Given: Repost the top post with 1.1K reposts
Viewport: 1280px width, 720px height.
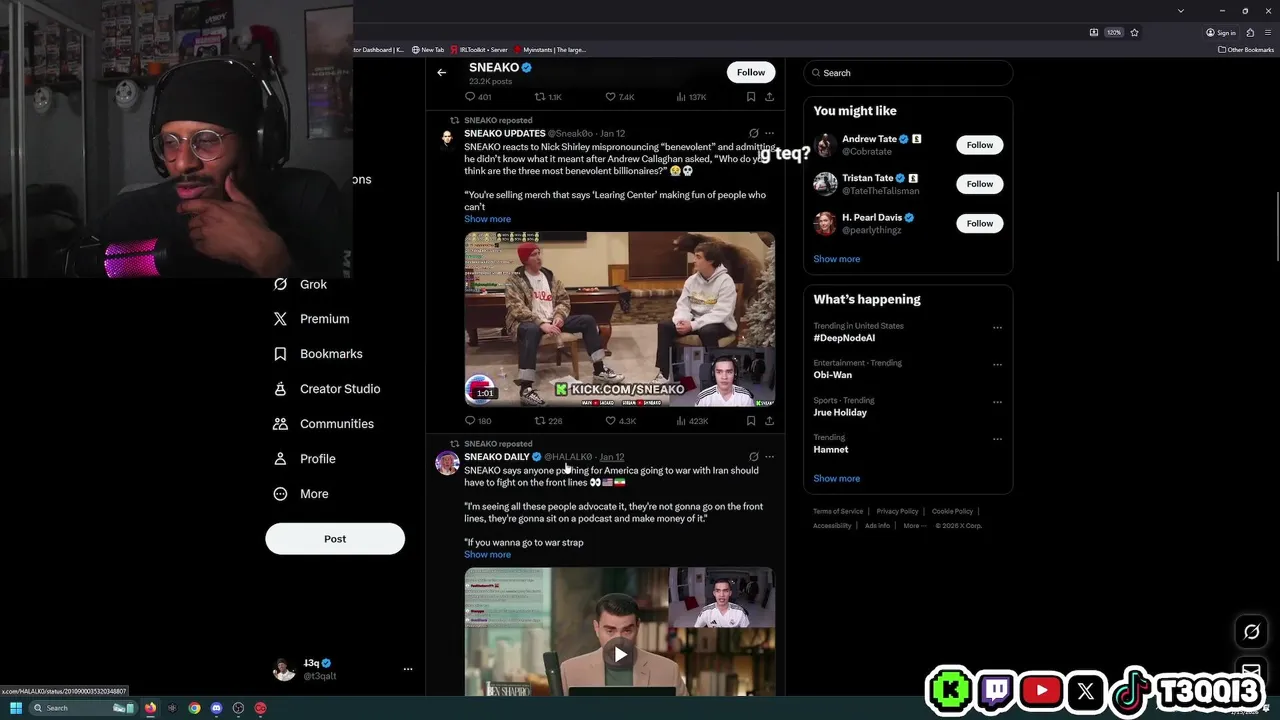Looking at the screenshot, I should click(548, 97).
